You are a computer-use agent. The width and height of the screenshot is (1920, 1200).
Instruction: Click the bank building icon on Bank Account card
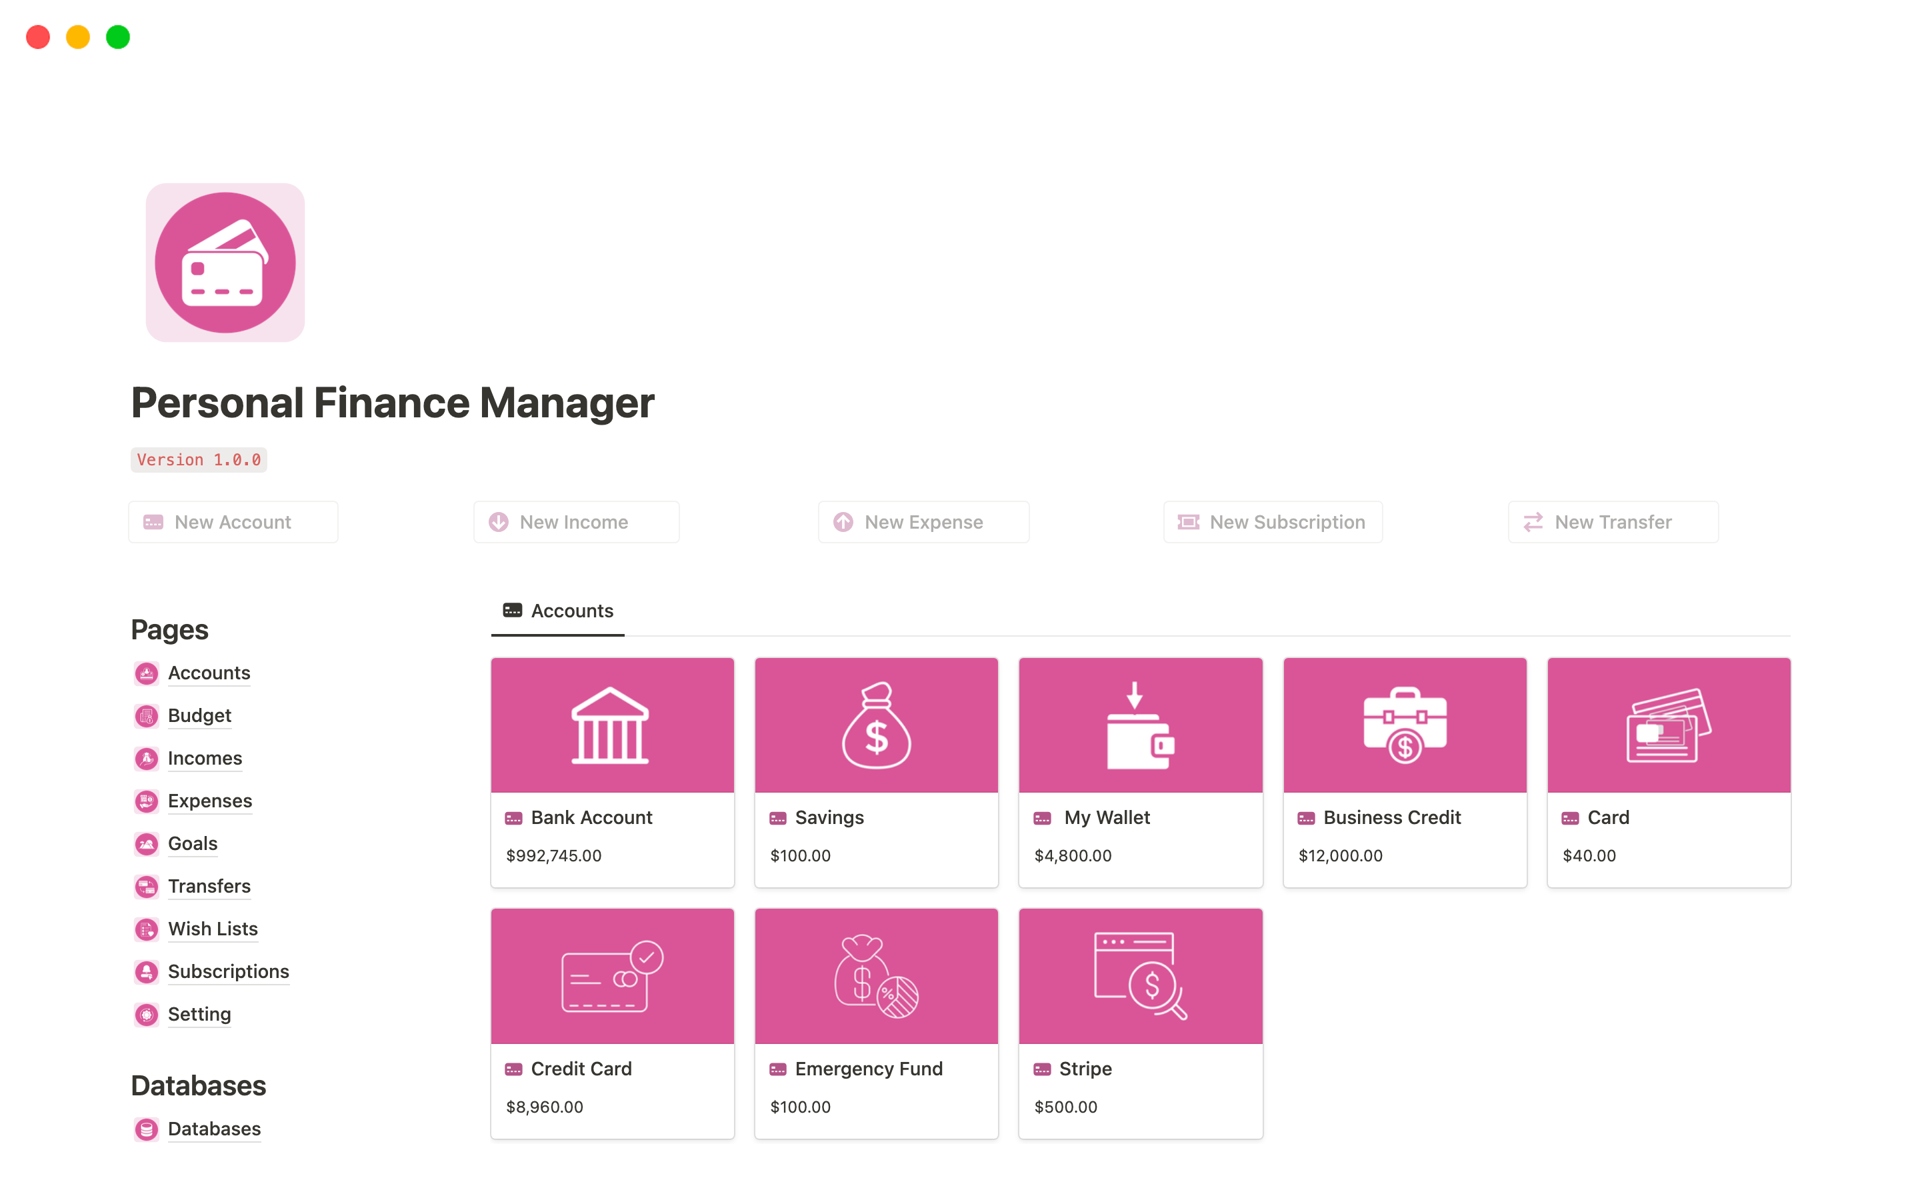(612, 724)
